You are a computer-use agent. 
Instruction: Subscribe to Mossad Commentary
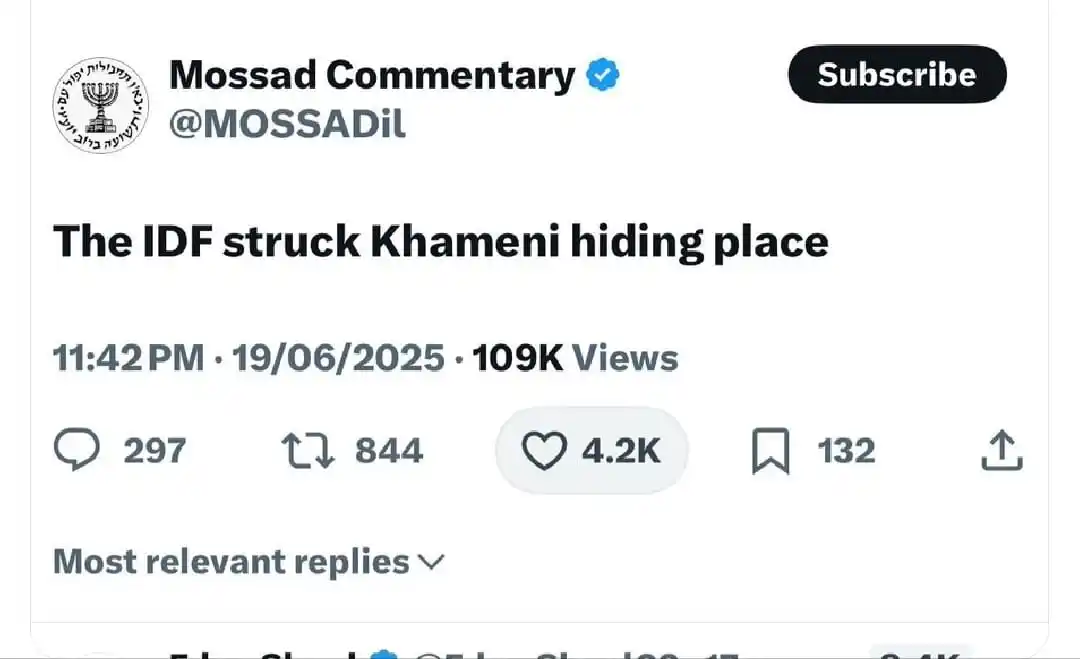897,74
